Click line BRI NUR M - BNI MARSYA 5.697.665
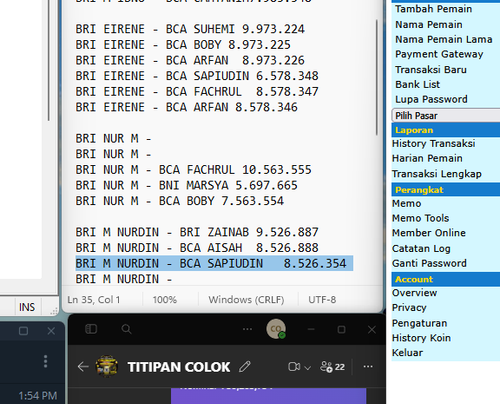The width and height of the screenshot is (500, 404). tap(186, 185)
